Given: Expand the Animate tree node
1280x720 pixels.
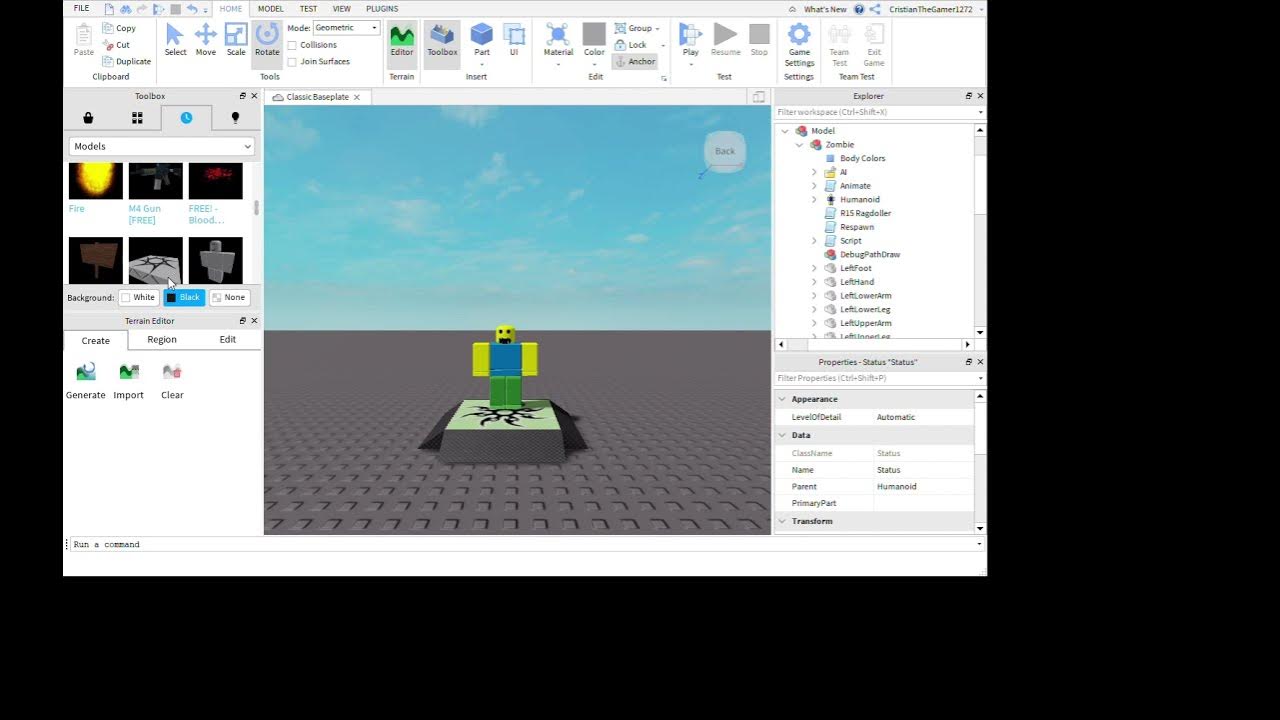Looking at the screenshot, I should tap(814, 186).
